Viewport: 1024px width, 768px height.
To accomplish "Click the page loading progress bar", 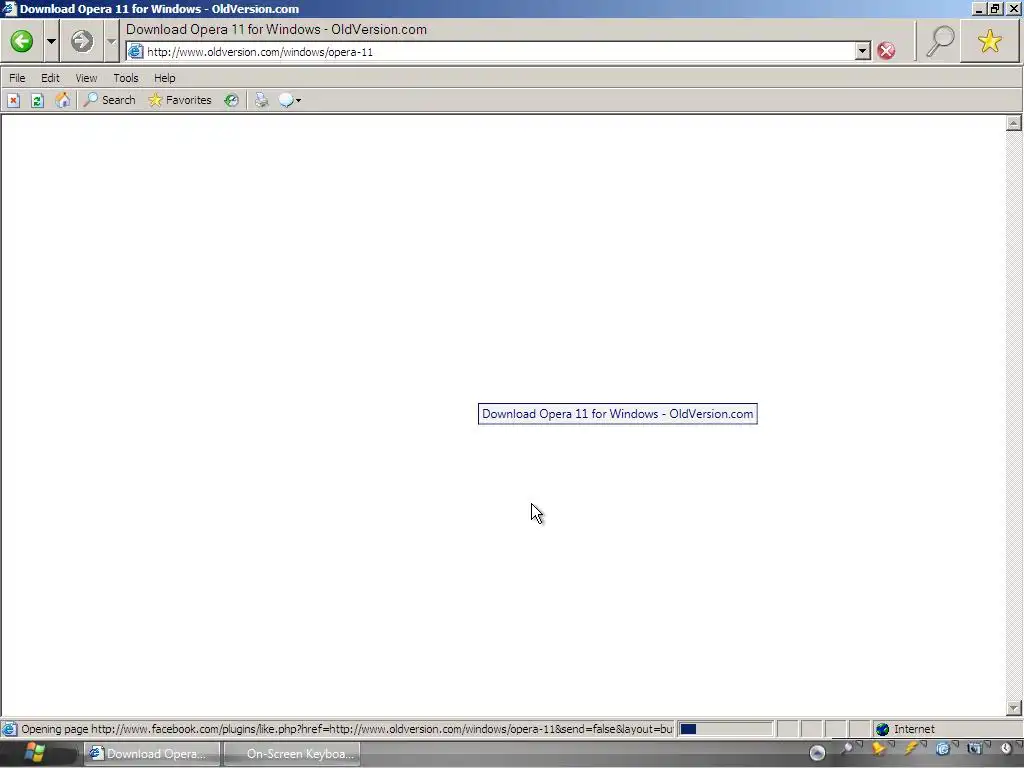I will click(725, 729).
